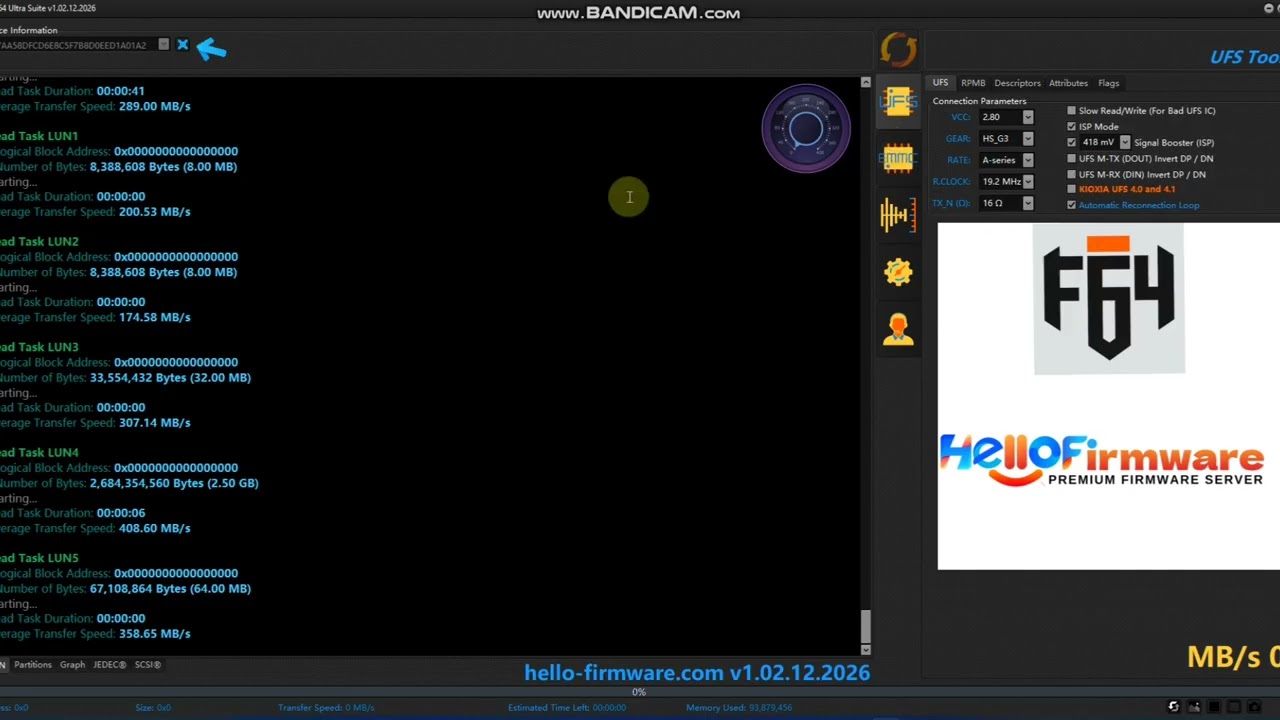Click the Connection Parameters group label
1280x720 pixels.
(x=979, y=101)
